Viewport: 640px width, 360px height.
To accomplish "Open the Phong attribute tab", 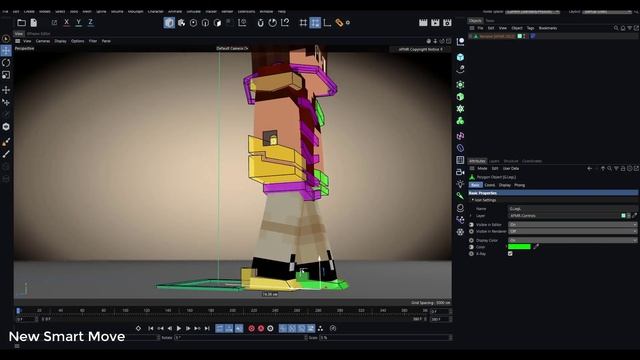I will pyautogui.click(x=520, y=185).
